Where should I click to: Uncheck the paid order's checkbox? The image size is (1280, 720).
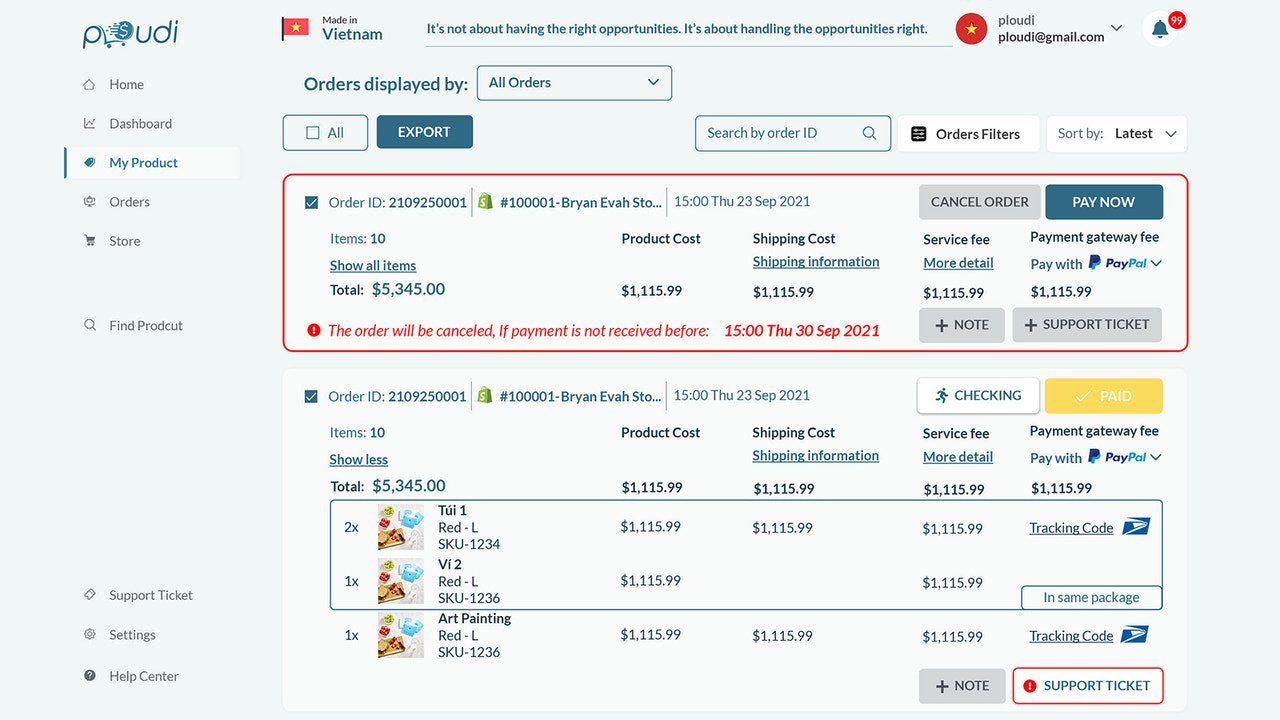(x=311, y=395)
